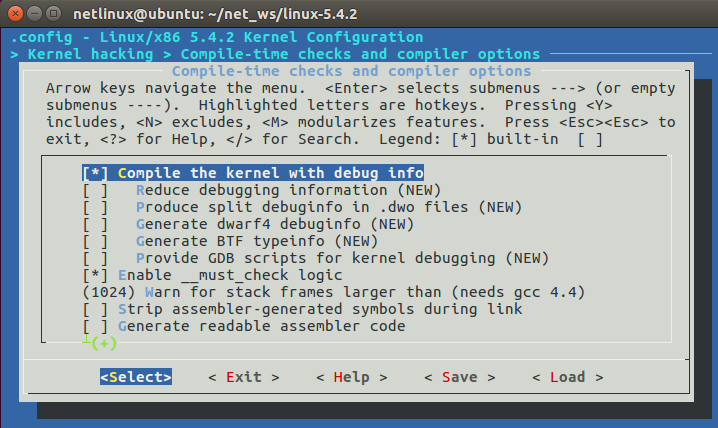Open the Help button
This screenshot has width=718, height=428.
(x=352, y=377)
